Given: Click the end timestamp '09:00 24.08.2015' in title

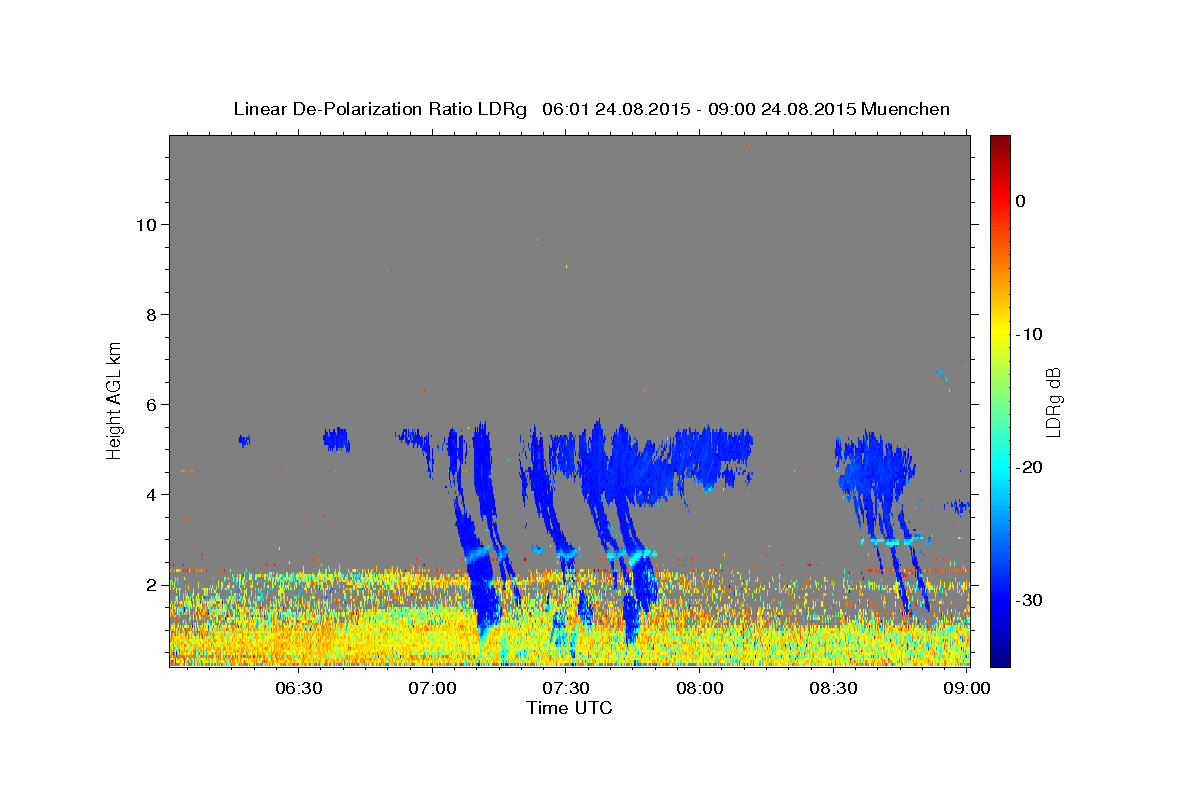Looking at the screenshot, I should pos(782,109).
